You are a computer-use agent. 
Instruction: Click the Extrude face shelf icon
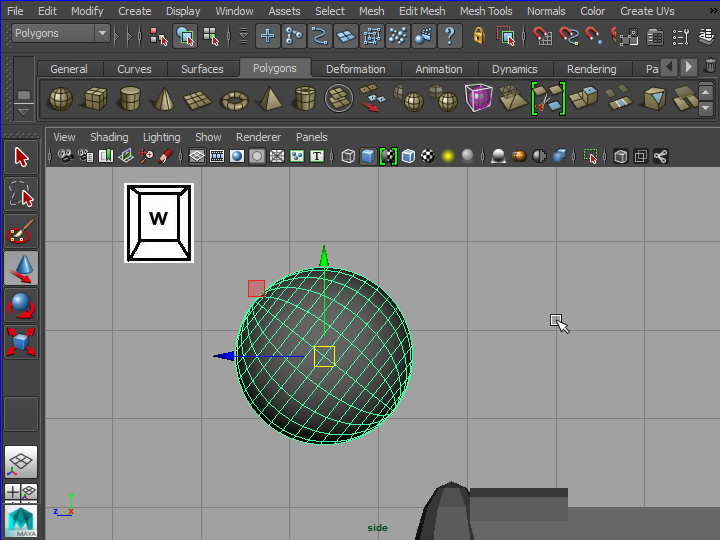pyautogui.click(x=583, y=98)
